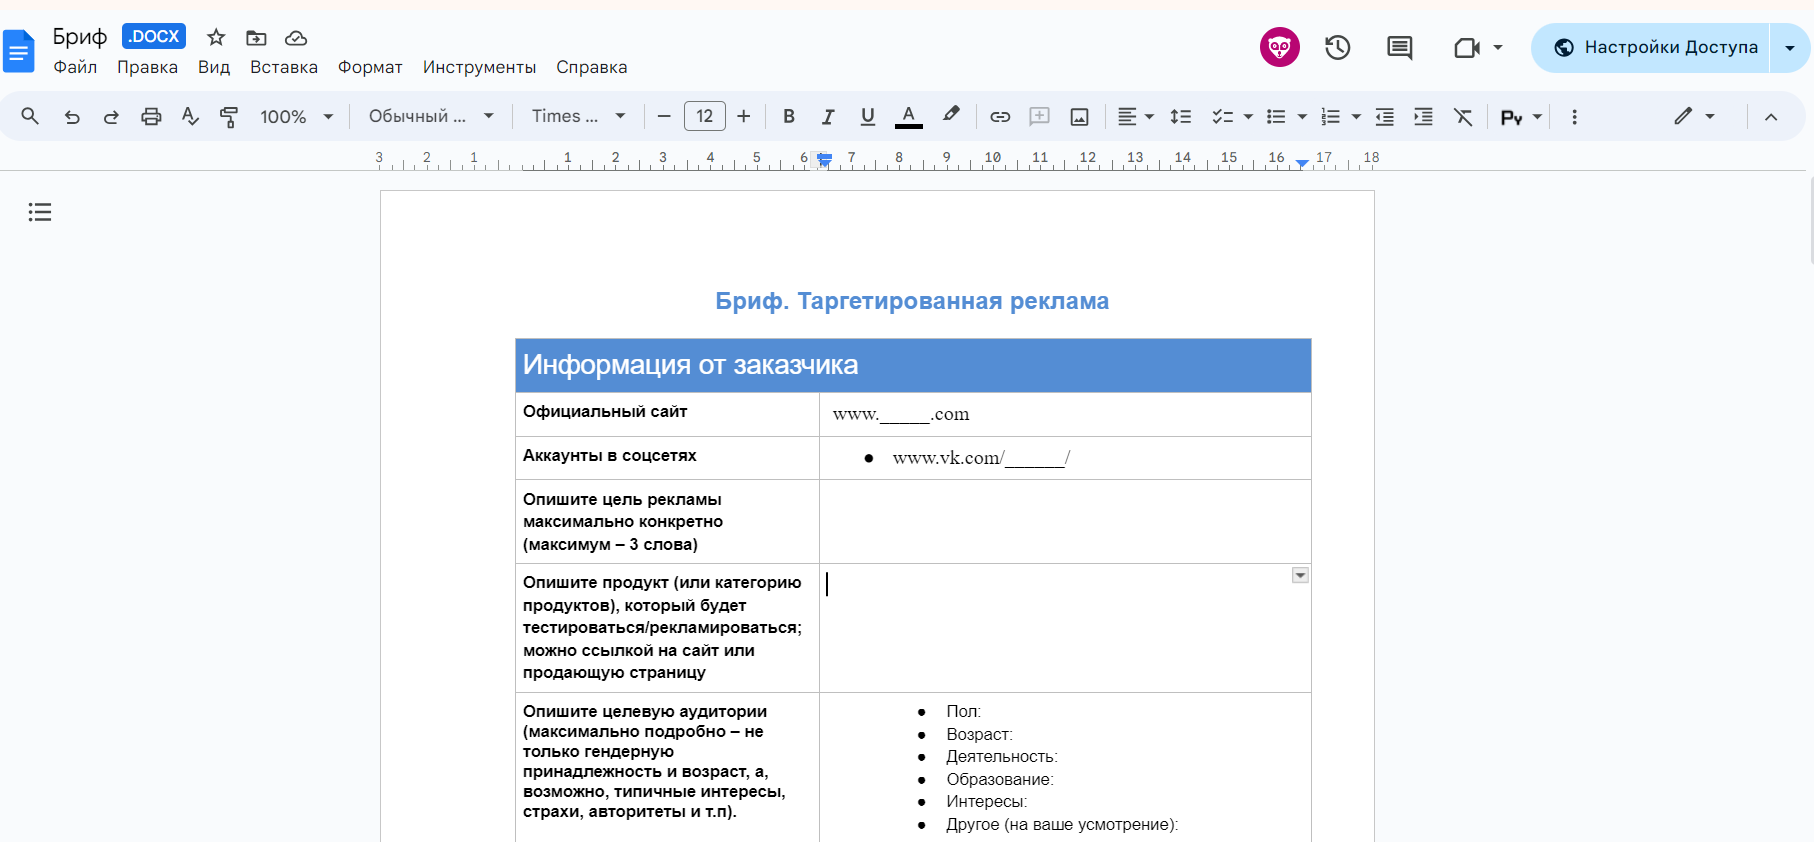Open the text color picker

[x=908, y=116]
